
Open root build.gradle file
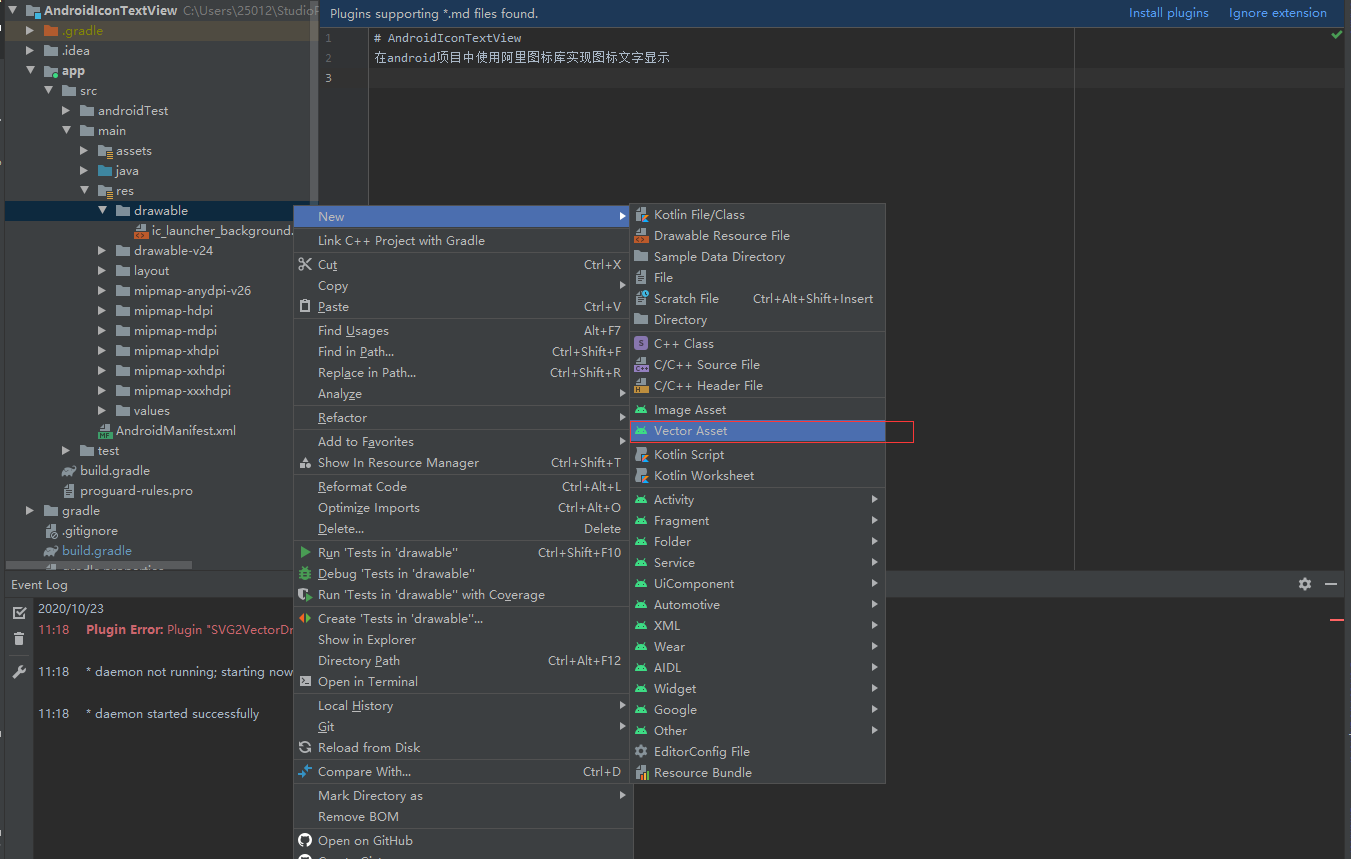click(96, 551)
